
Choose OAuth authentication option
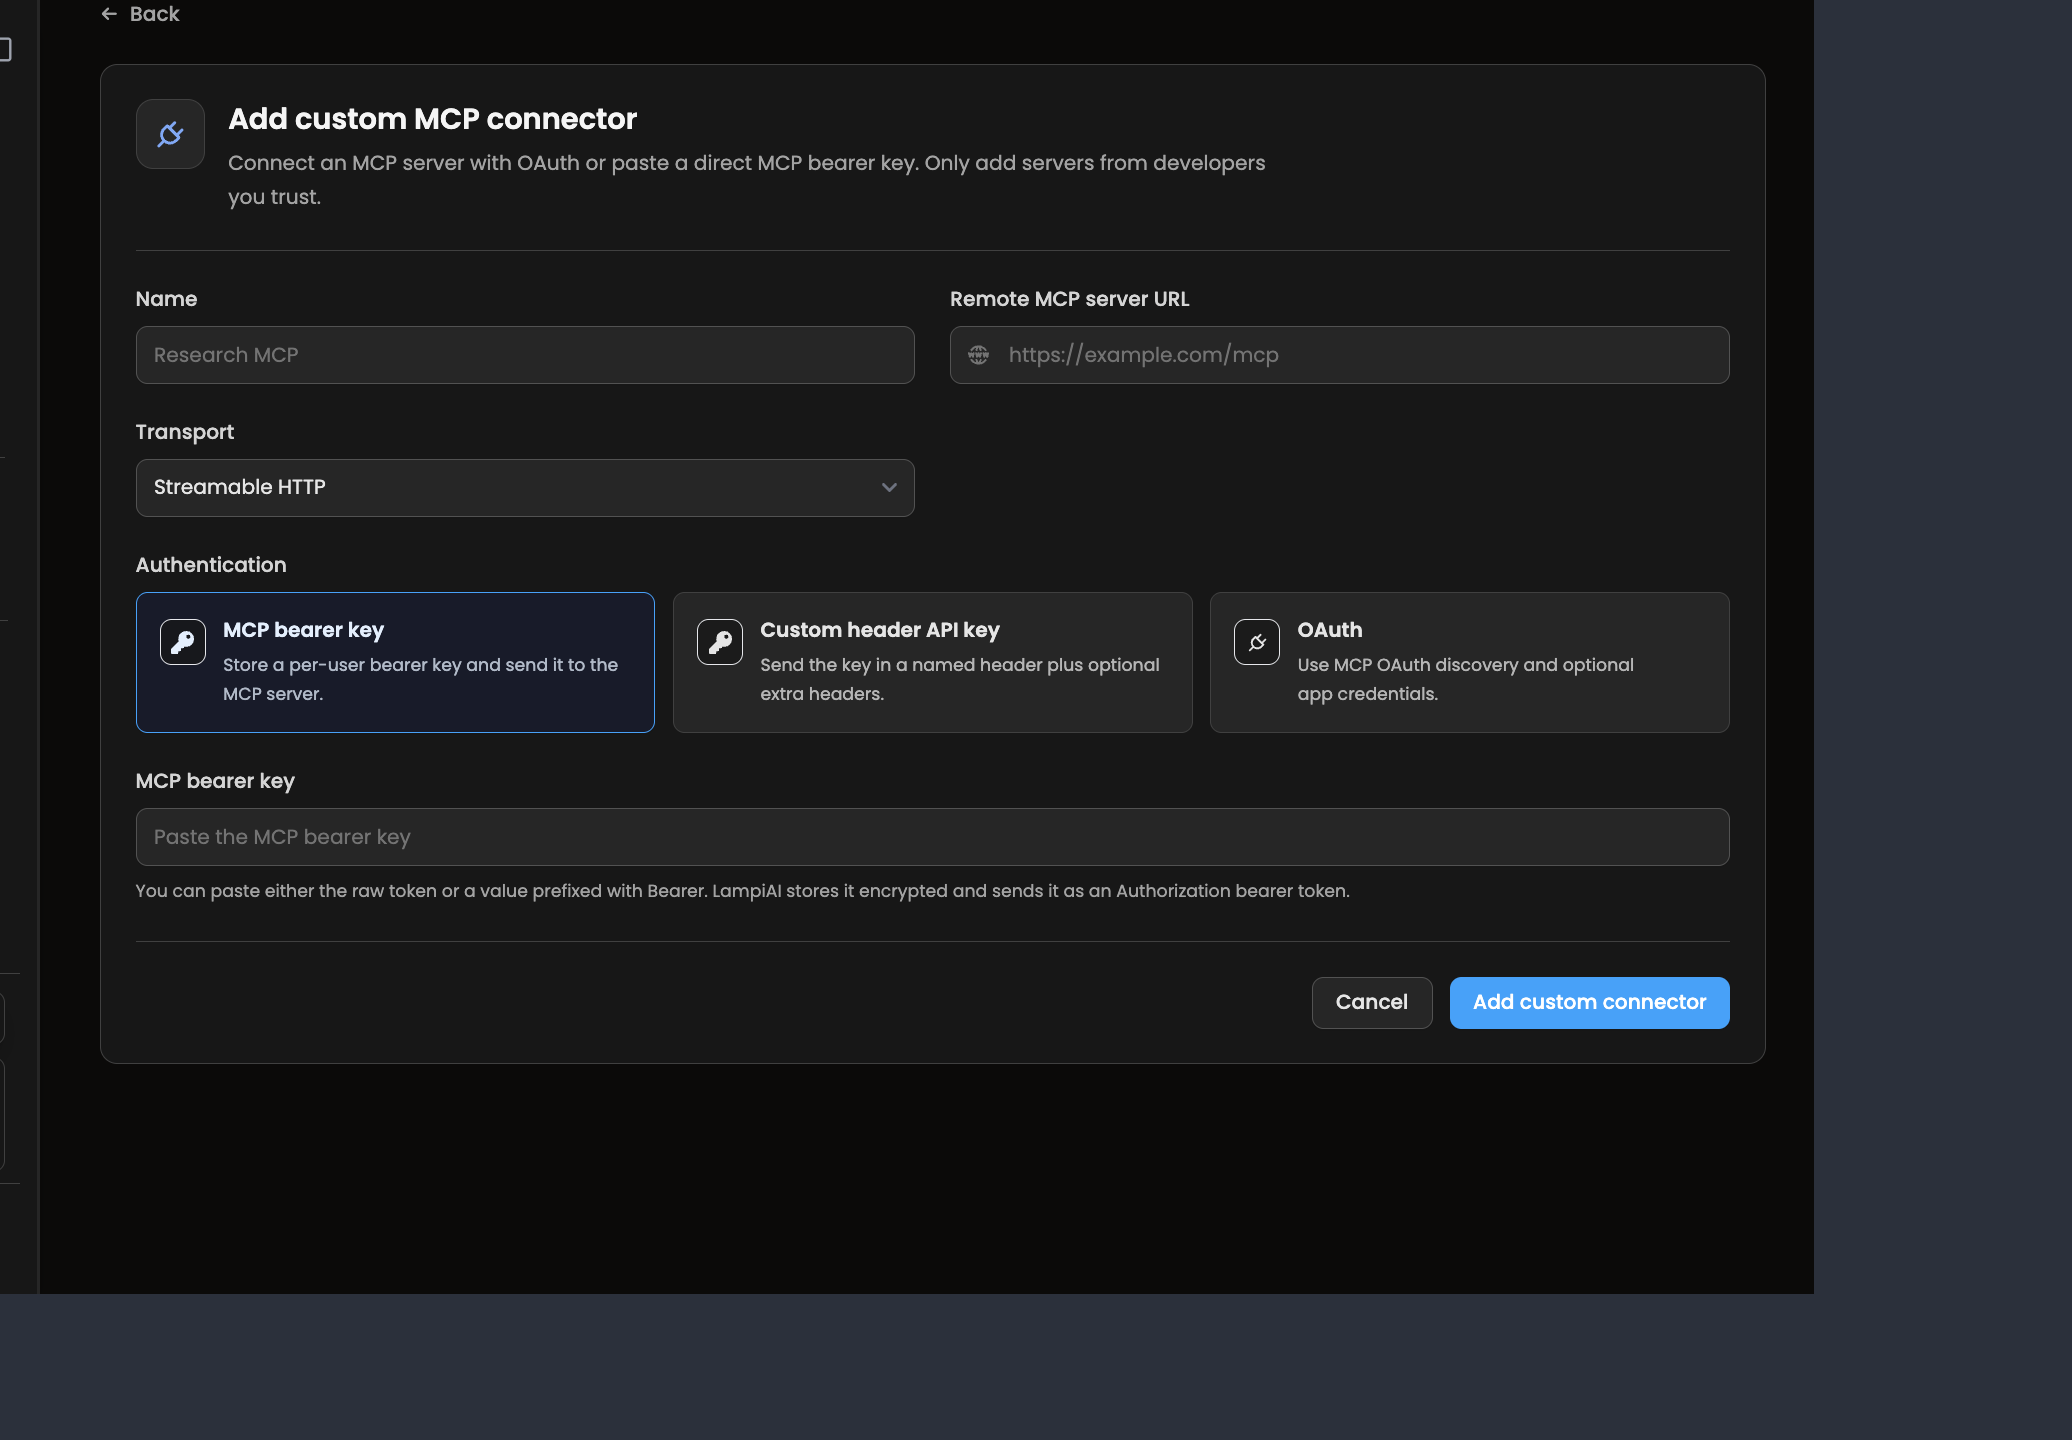[1470, 662]
